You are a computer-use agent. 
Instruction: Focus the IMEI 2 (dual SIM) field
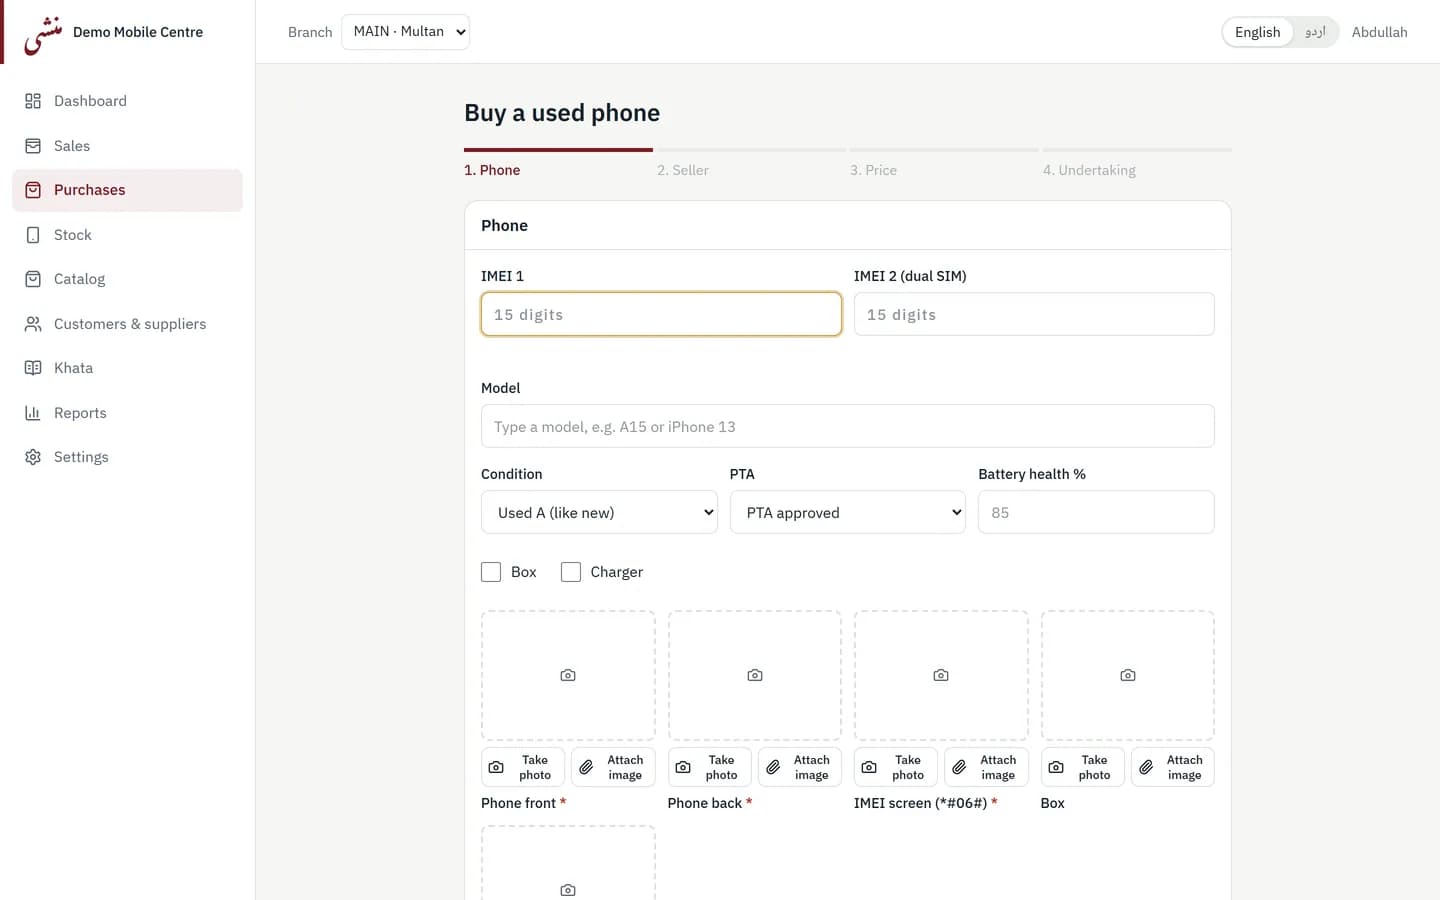point(1034,314)
